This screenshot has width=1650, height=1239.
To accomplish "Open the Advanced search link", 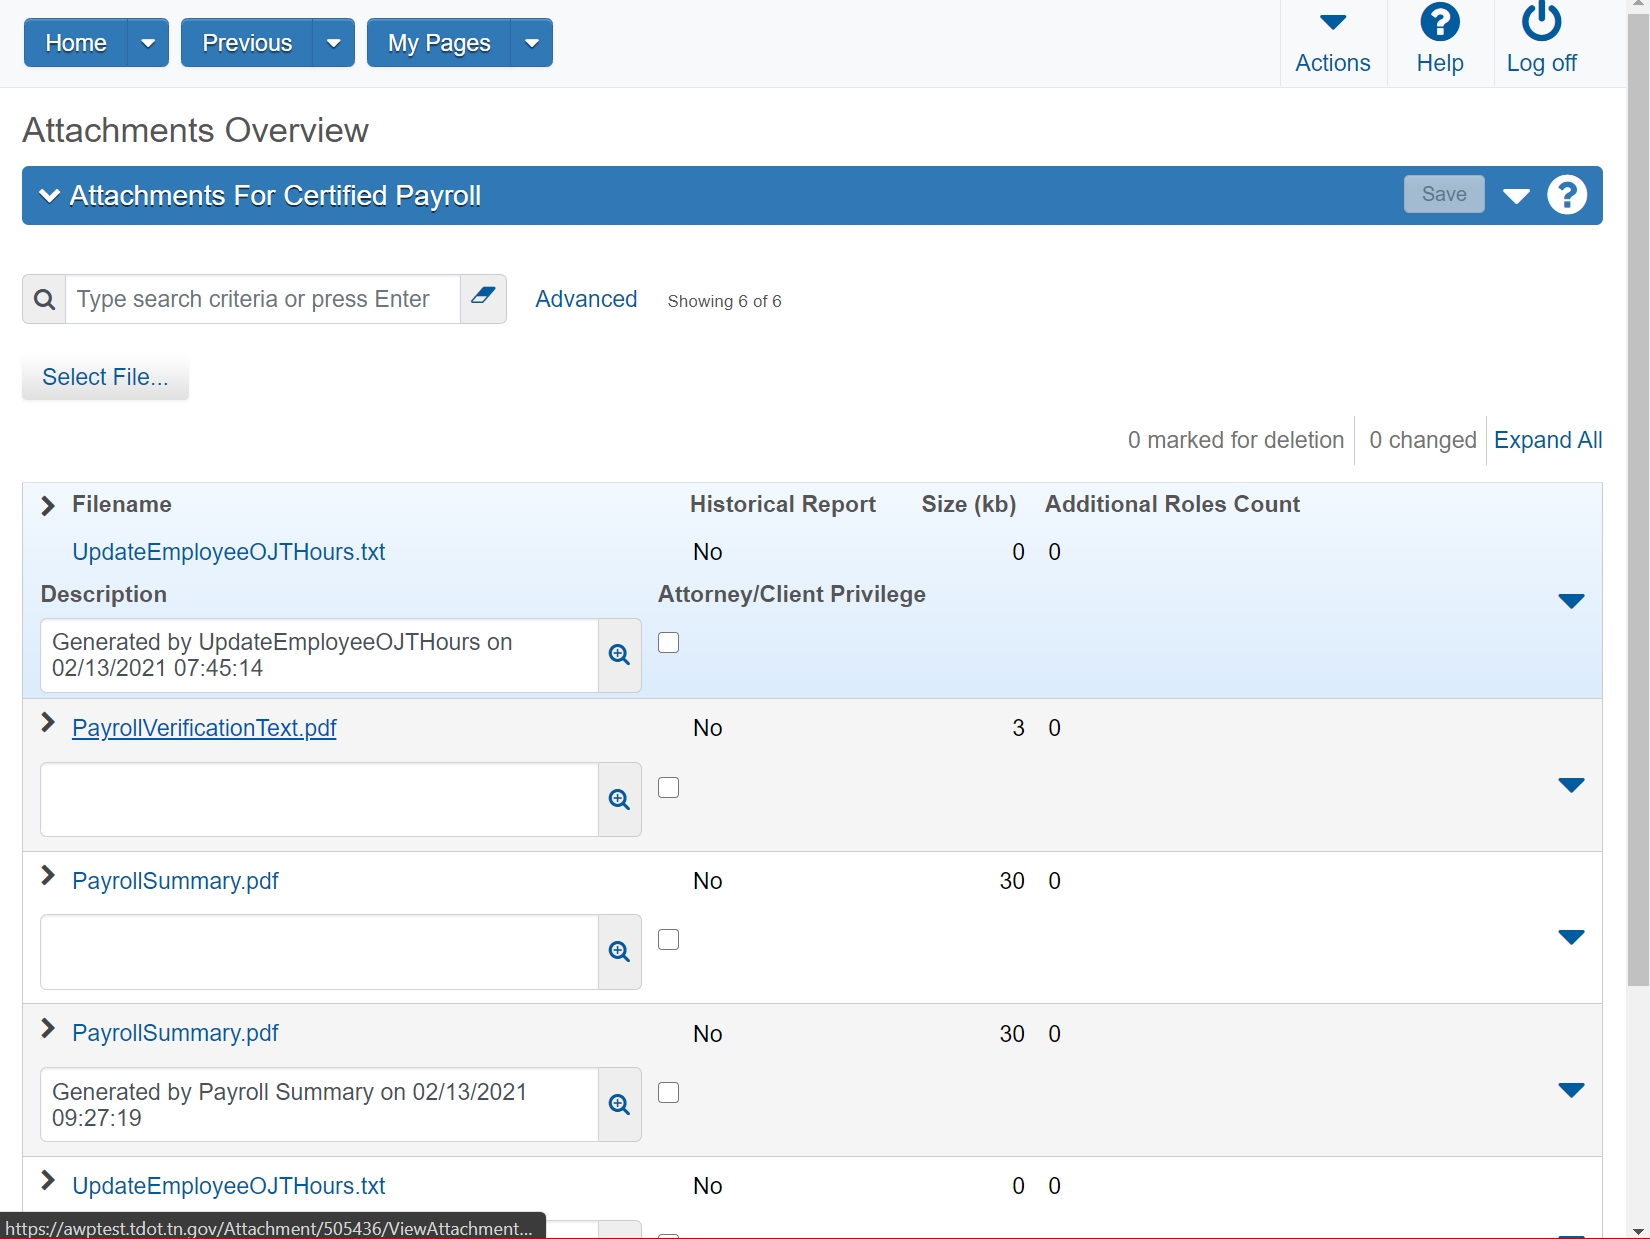I will click(586, 299).
